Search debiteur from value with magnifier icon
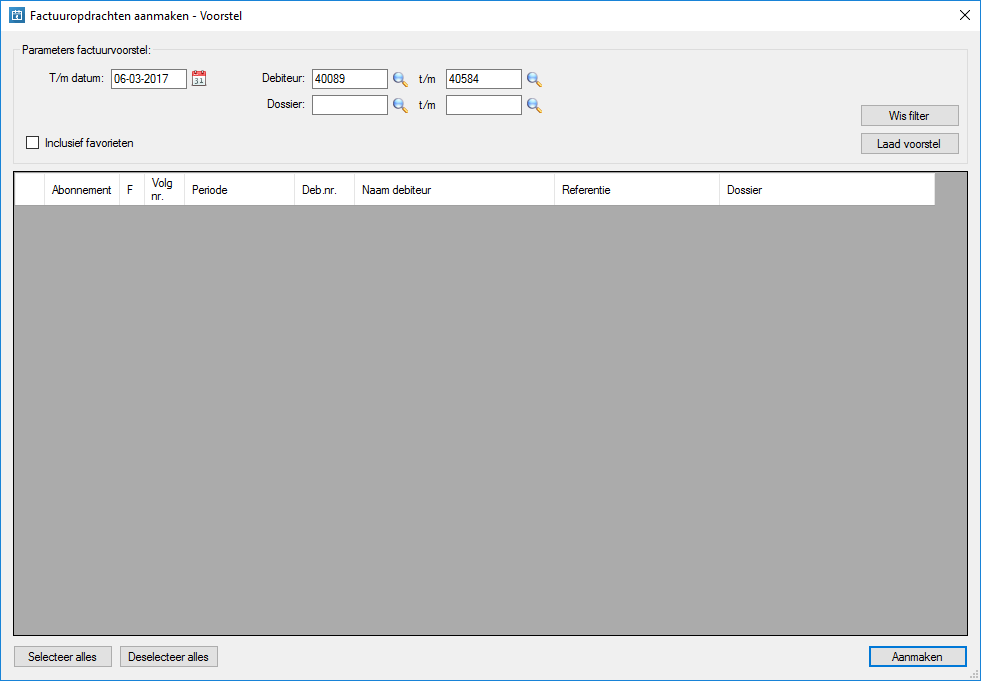The width and height of the screenshot is (981, 681). [400, 79]
